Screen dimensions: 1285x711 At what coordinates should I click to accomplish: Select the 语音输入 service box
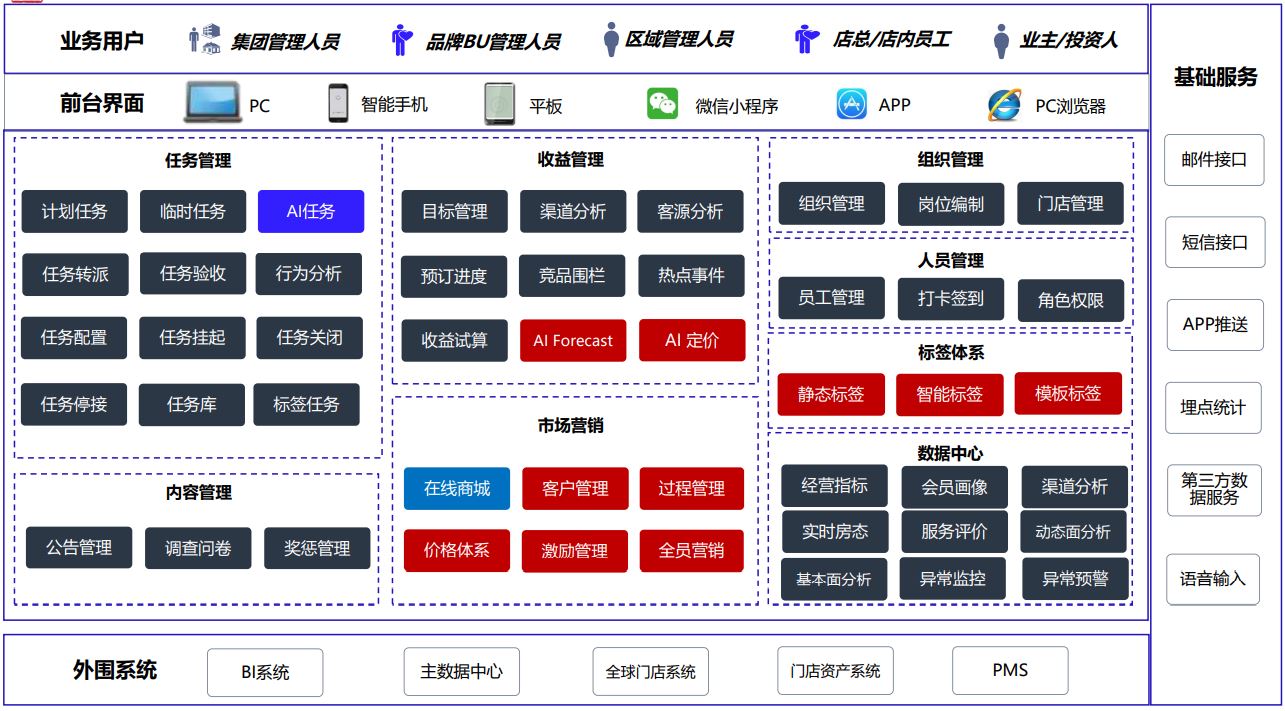tap(1213, 579)
